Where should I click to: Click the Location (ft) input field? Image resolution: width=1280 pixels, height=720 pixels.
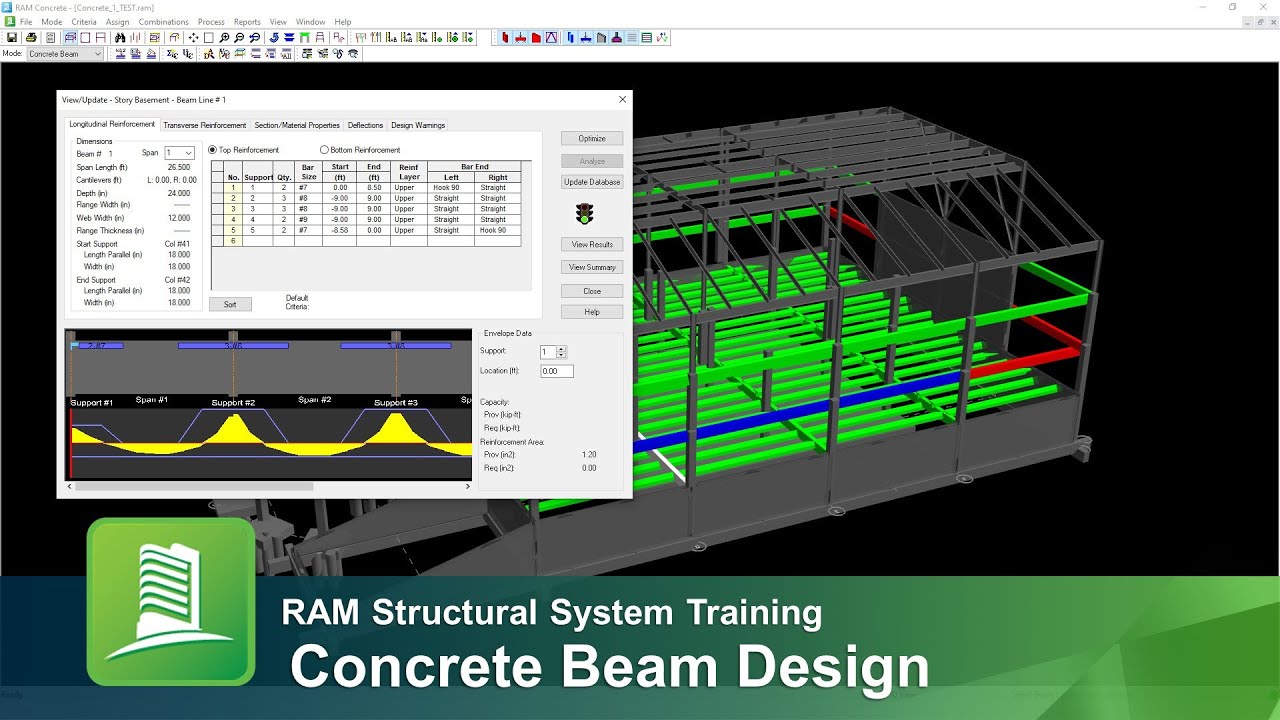557,371
